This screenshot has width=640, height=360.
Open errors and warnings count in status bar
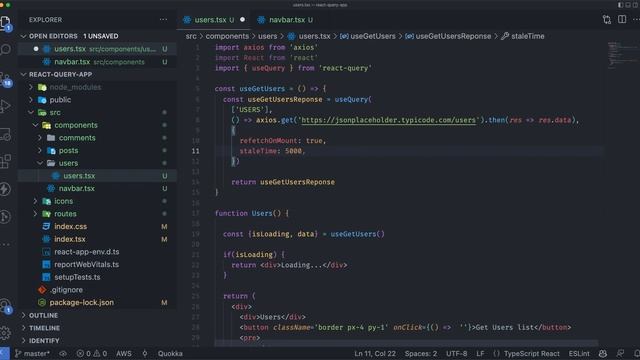coord(92,353)
